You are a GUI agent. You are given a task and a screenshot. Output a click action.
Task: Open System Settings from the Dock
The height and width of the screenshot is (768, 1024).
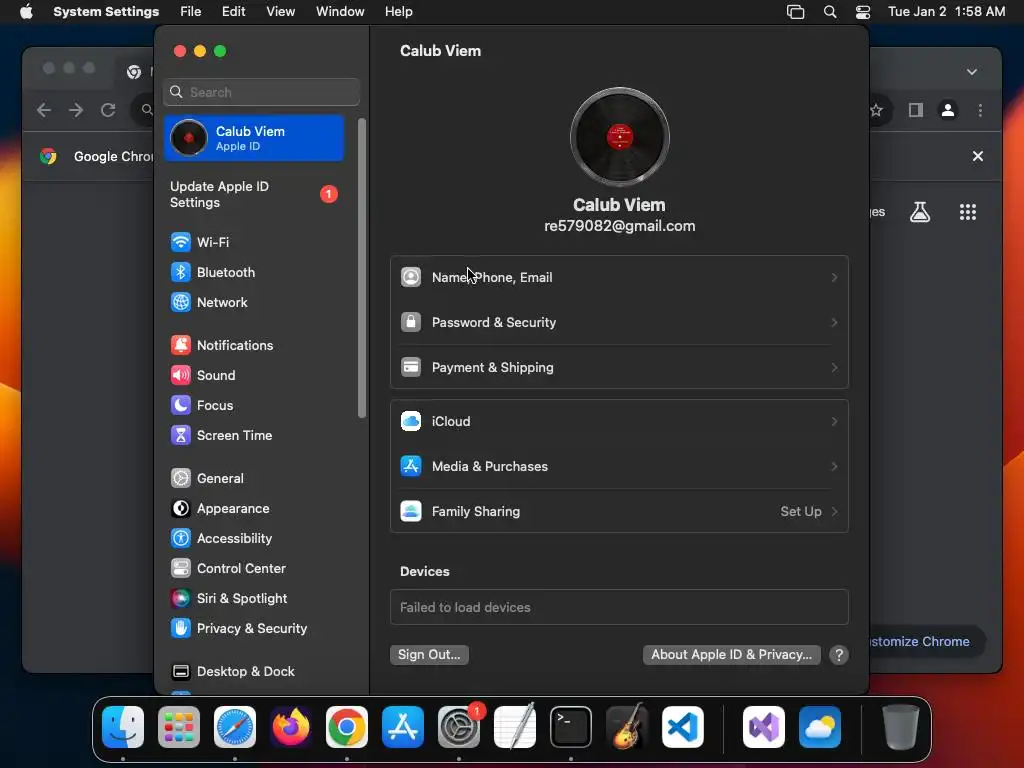point(459,727)
